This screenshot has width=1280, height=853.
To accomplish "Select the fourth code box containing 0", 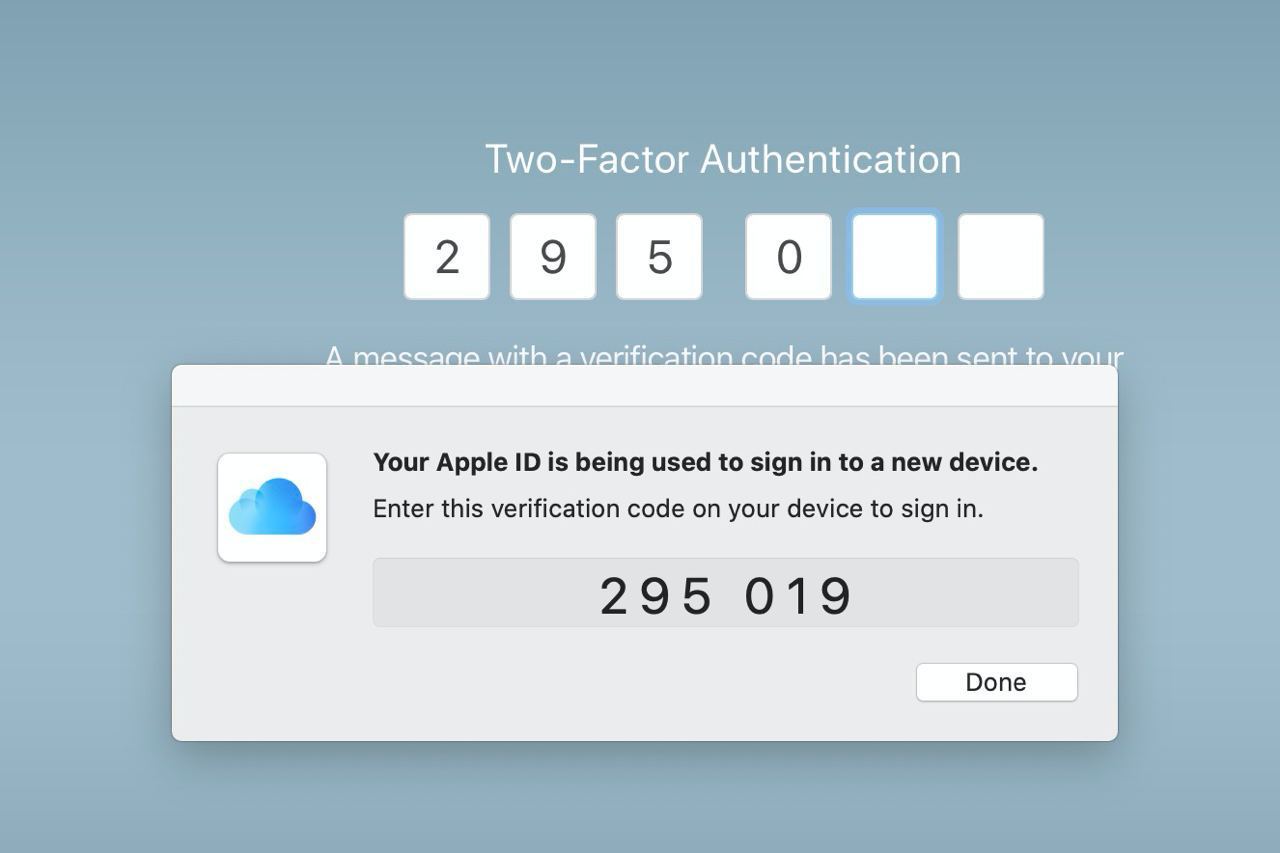I will pyautogui.click(x=788, y=256).
